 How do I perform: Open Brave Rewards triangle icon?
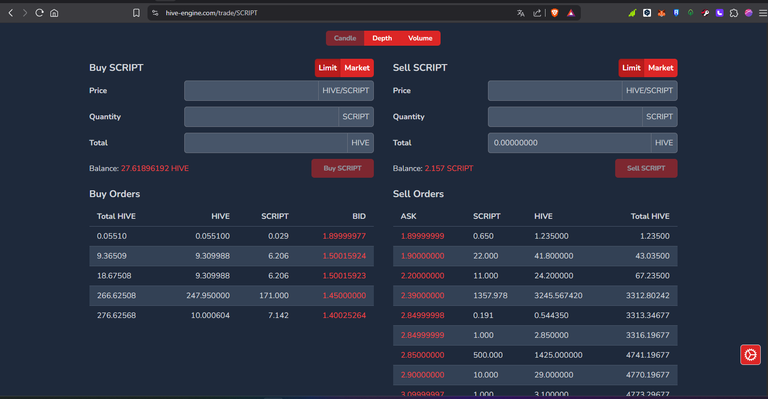point(571,13)
